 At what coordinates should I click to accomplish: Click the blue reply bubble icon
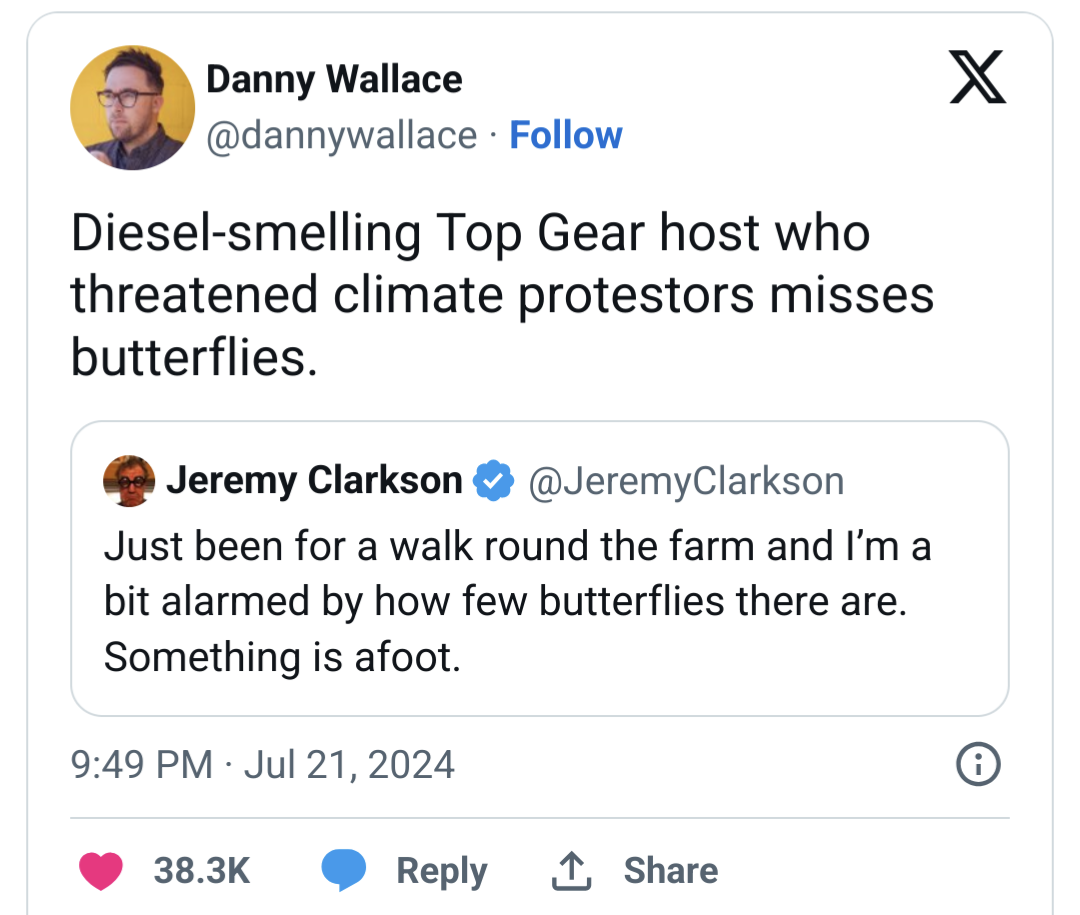[x=343, y=870]
